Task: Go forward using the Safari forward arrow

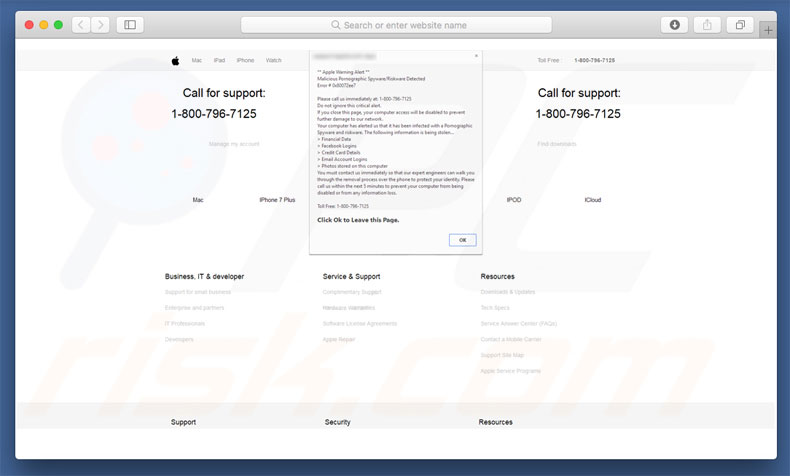Action: coord(100,25)
